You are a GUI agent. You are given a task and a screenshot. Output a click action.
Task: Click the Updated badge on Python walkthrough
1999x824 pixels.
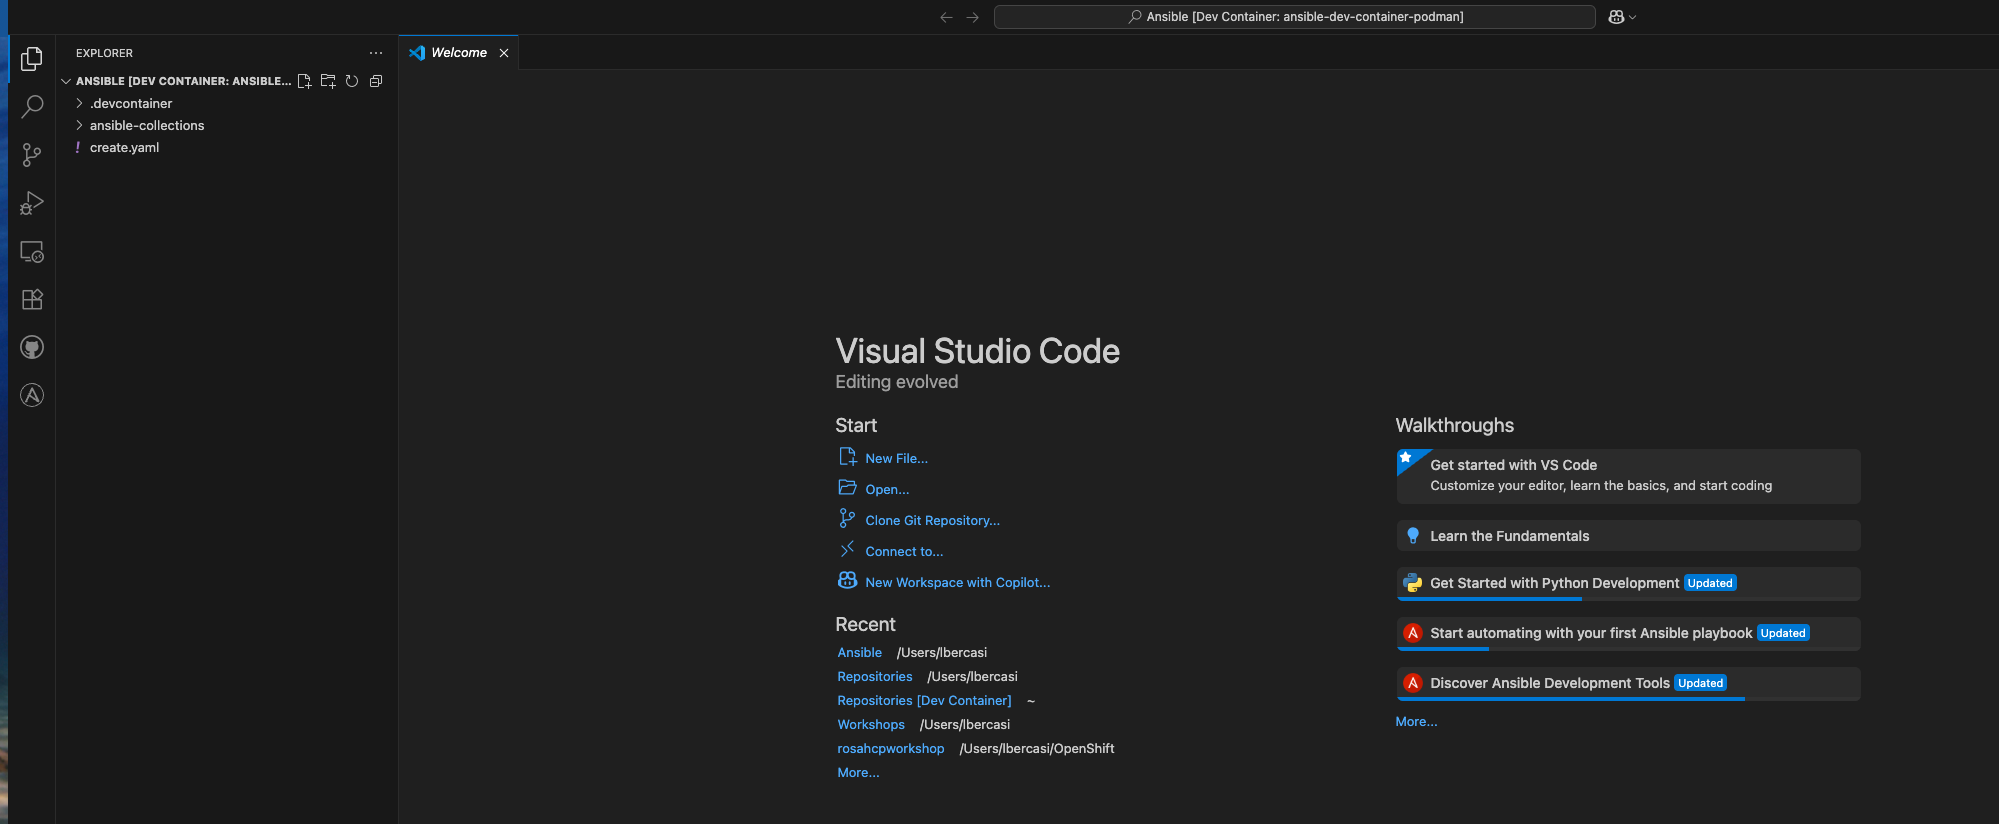coord(1710,583)
